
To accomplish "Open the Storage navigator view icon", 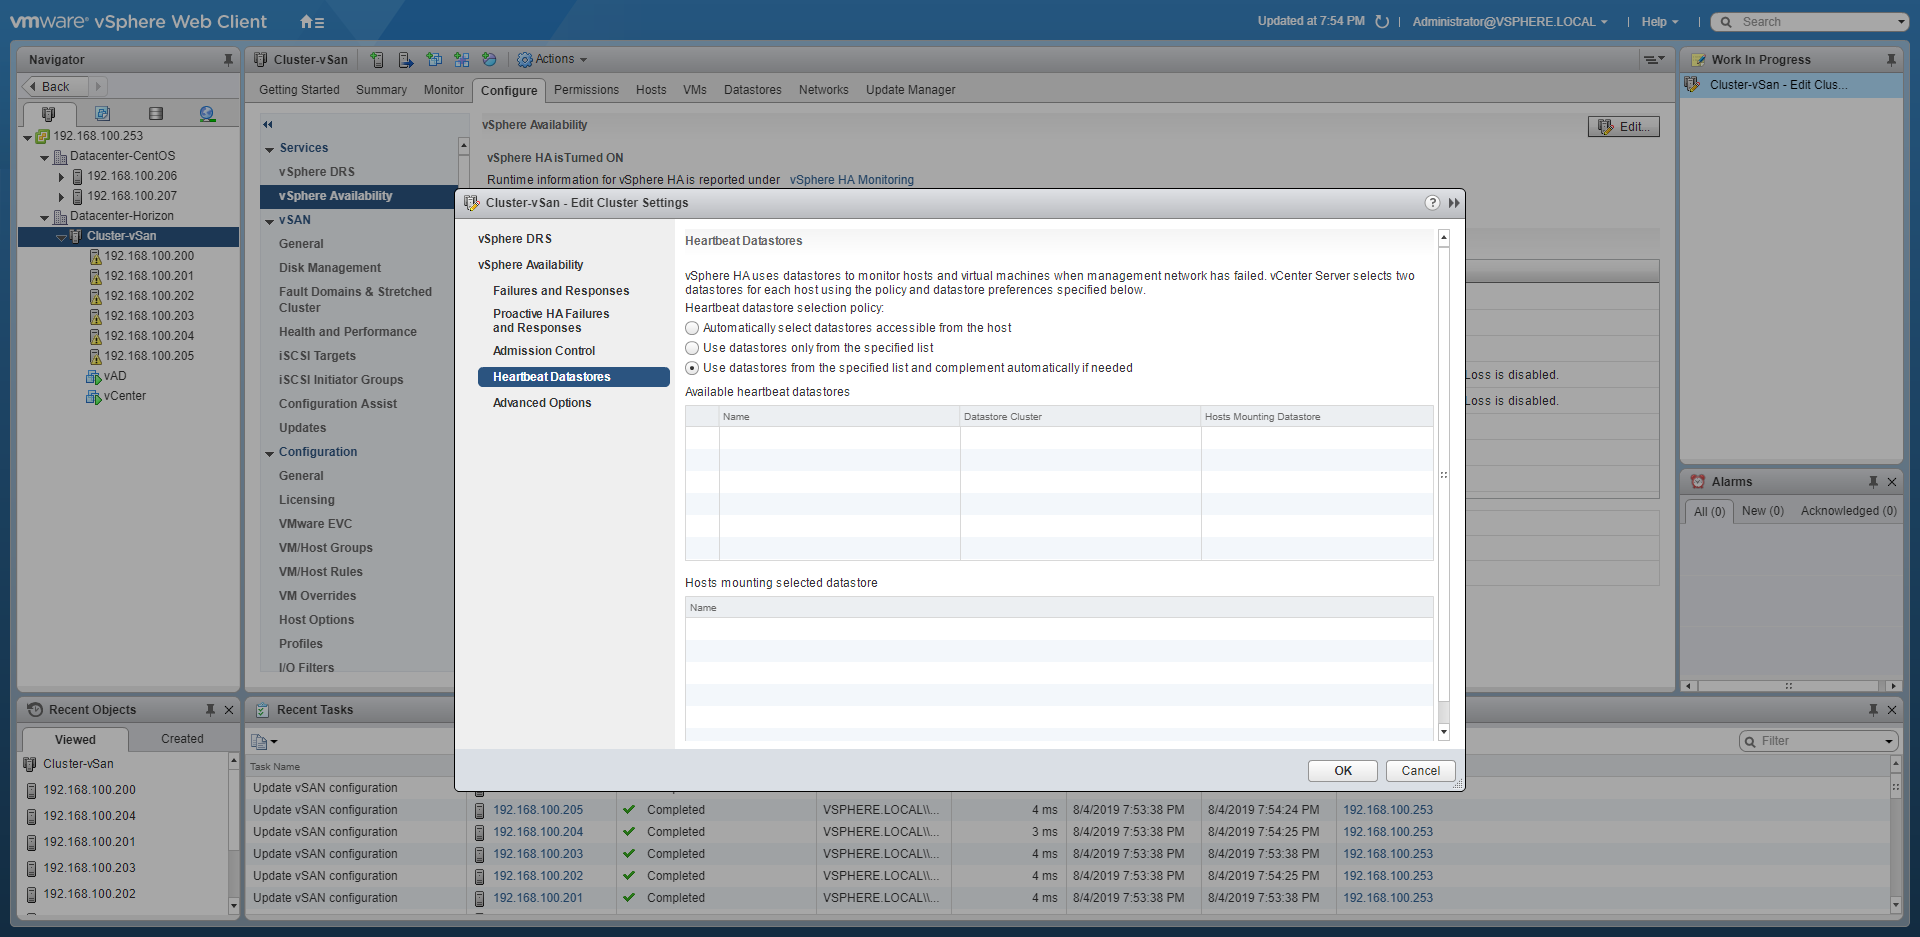I will pyautogui.click(x=155, y=114).
